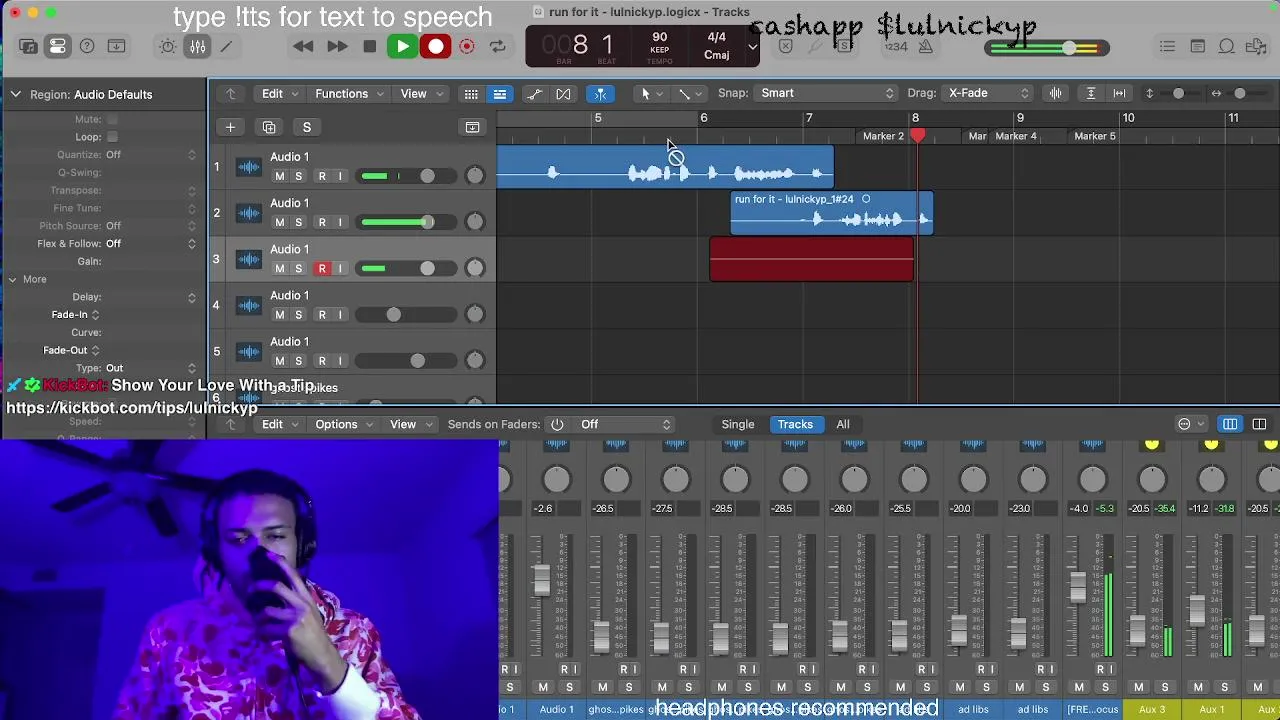Disable record on track 3 R button
1280x720 pixels.
[x=322, y=268]
